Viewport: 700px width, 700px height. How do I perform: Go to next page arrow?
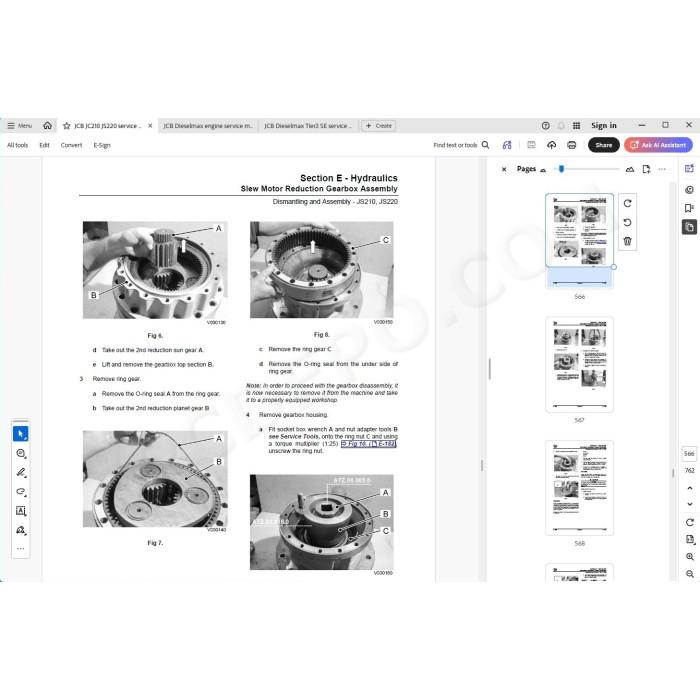[x=690, y=504]
